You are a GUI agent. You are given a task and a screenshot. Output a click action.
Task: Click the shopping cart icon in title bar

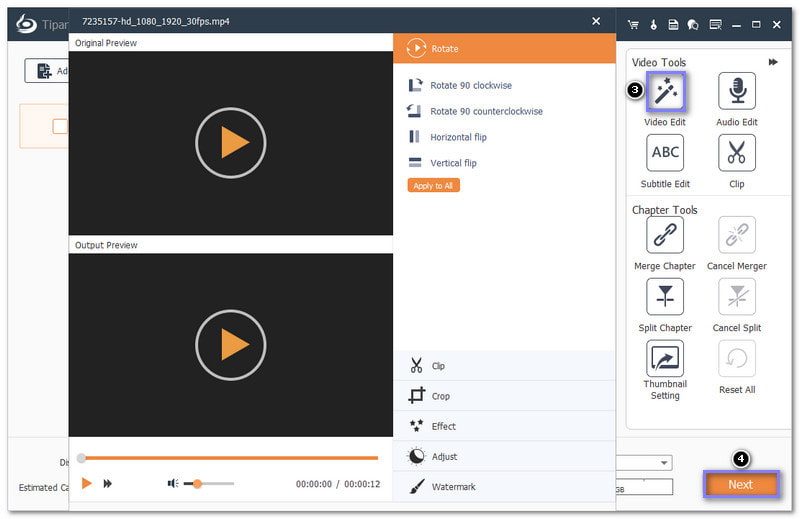[633, 23]
